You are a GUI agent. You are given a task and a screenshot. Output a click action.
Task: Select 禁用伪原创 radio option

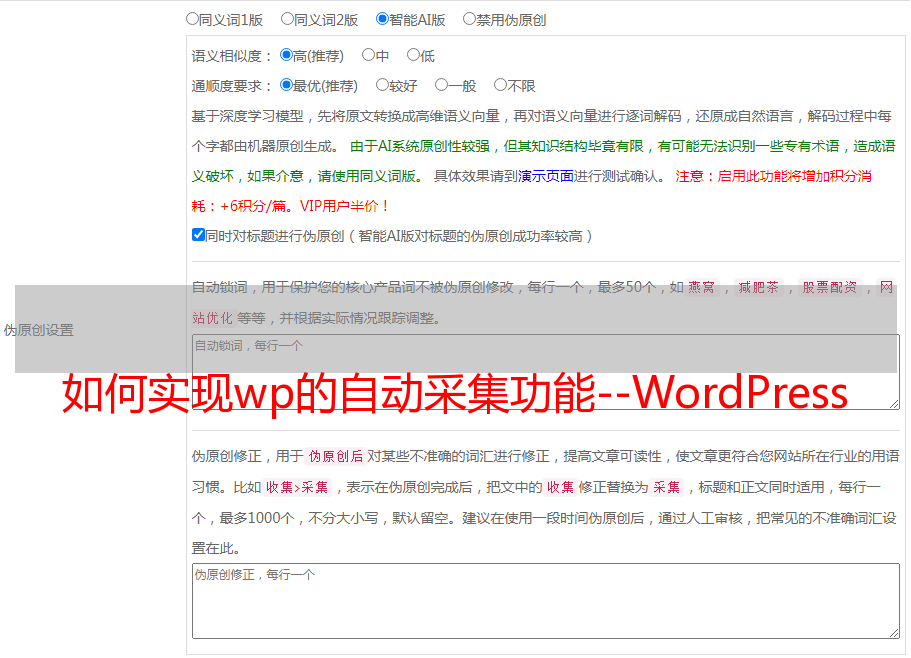pos(469,19)
